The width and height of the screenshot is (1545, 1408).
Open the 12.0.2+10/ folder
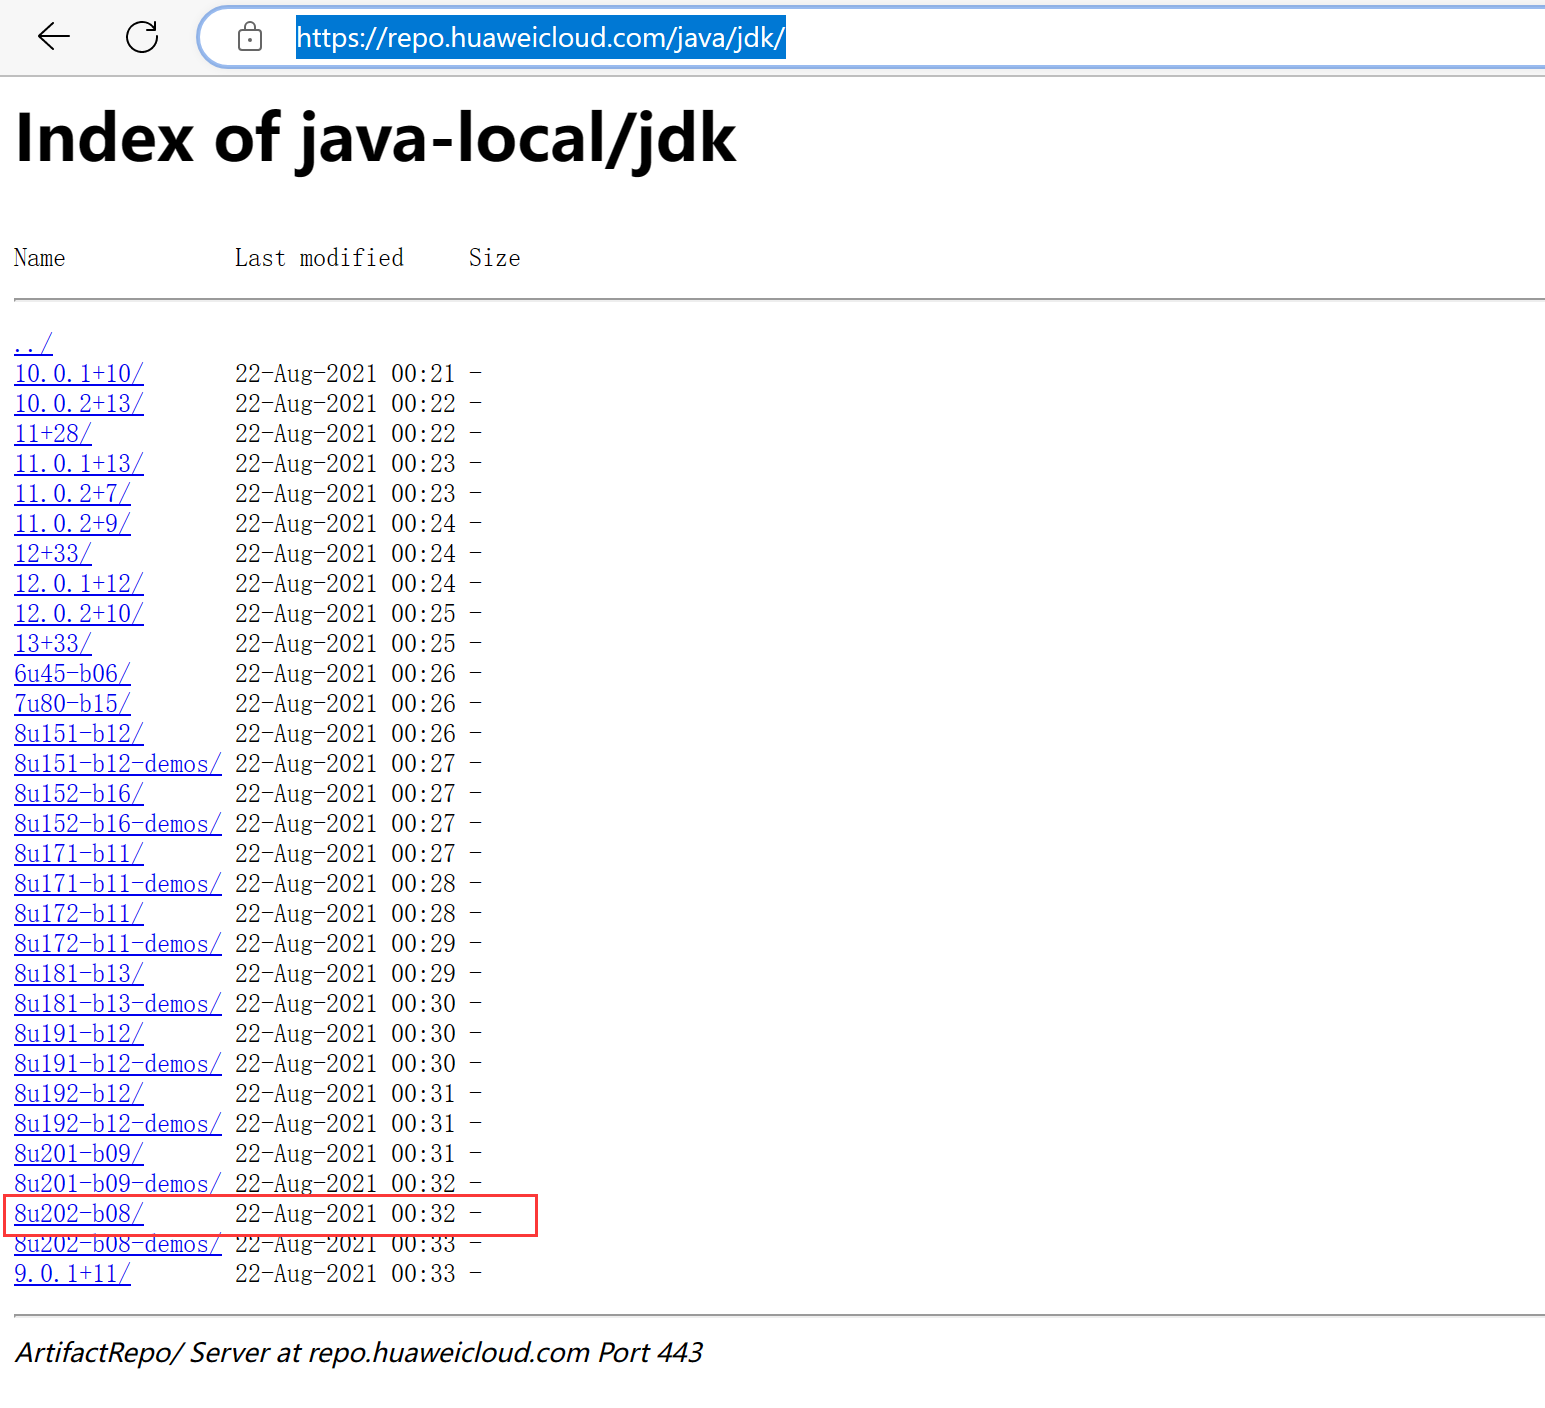coord(79,613)
